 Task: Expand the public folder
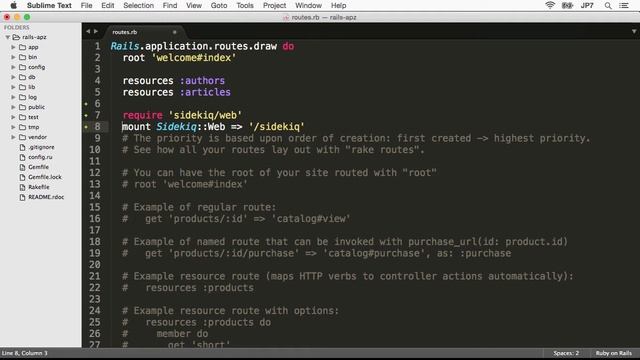coord(13,107)
